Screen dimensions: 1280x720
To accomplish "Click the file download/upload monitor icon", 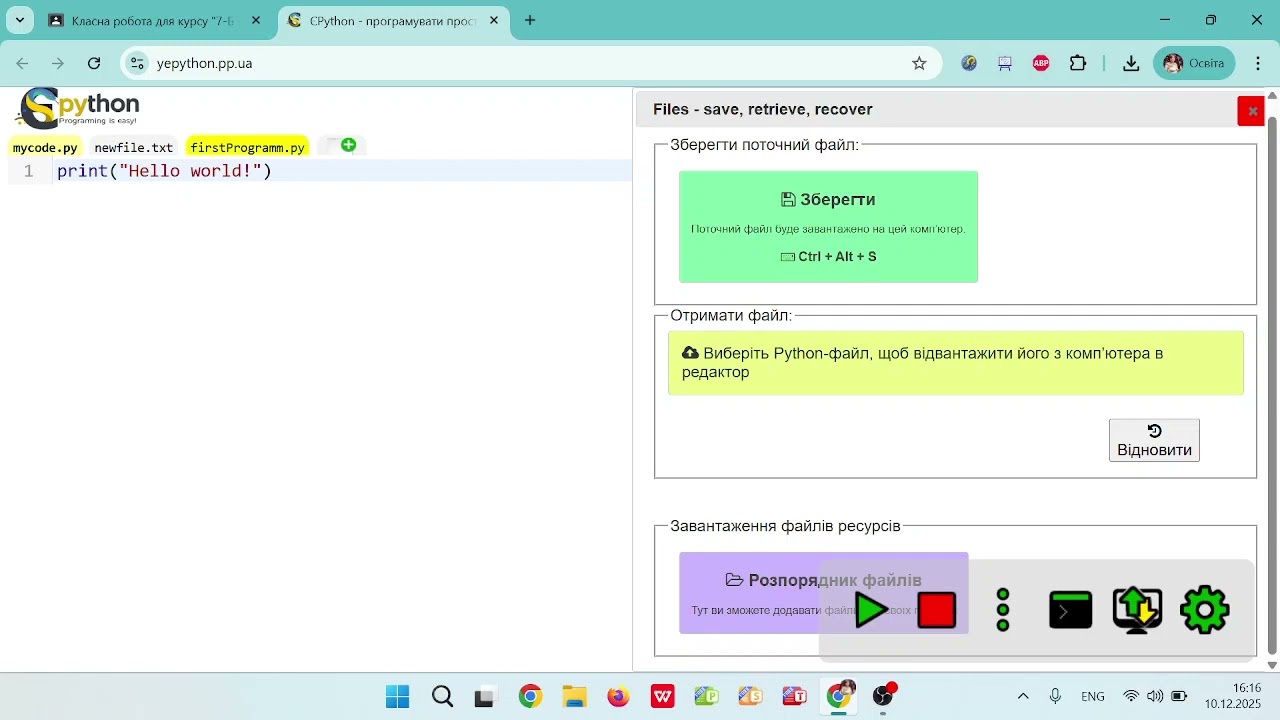I will tap(1137, 610).
